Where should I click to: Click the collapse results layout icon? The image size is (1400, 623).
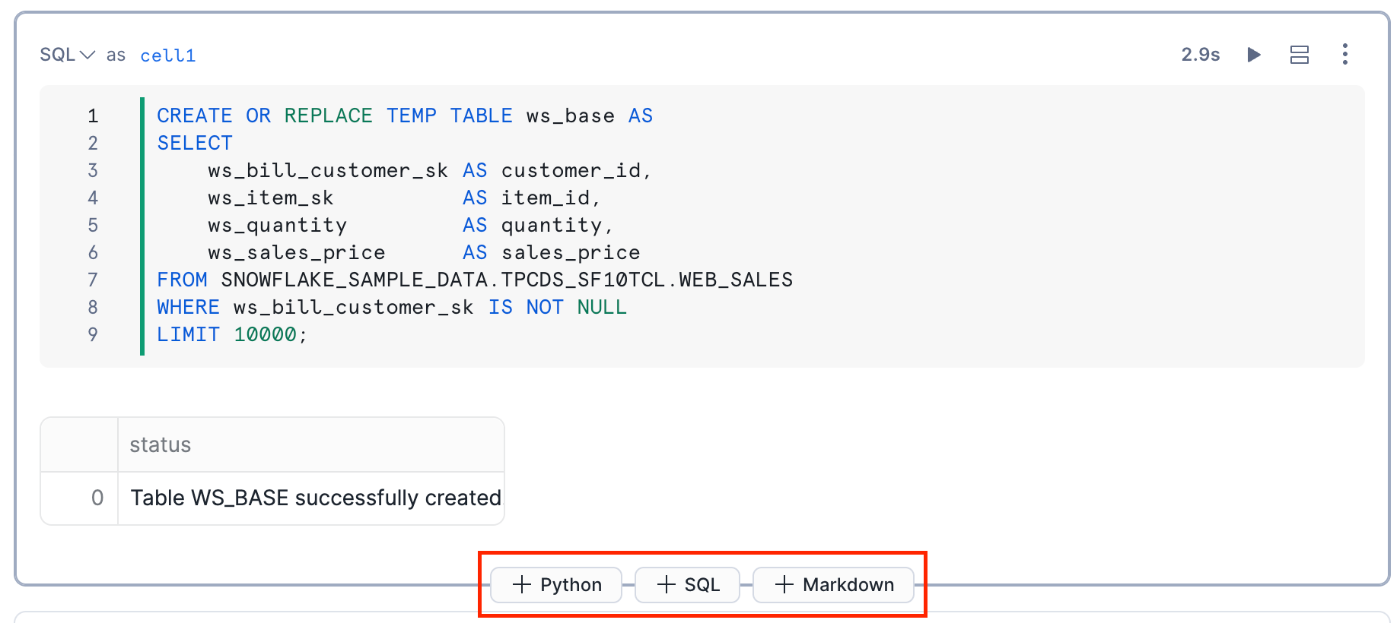point(1299,55)
